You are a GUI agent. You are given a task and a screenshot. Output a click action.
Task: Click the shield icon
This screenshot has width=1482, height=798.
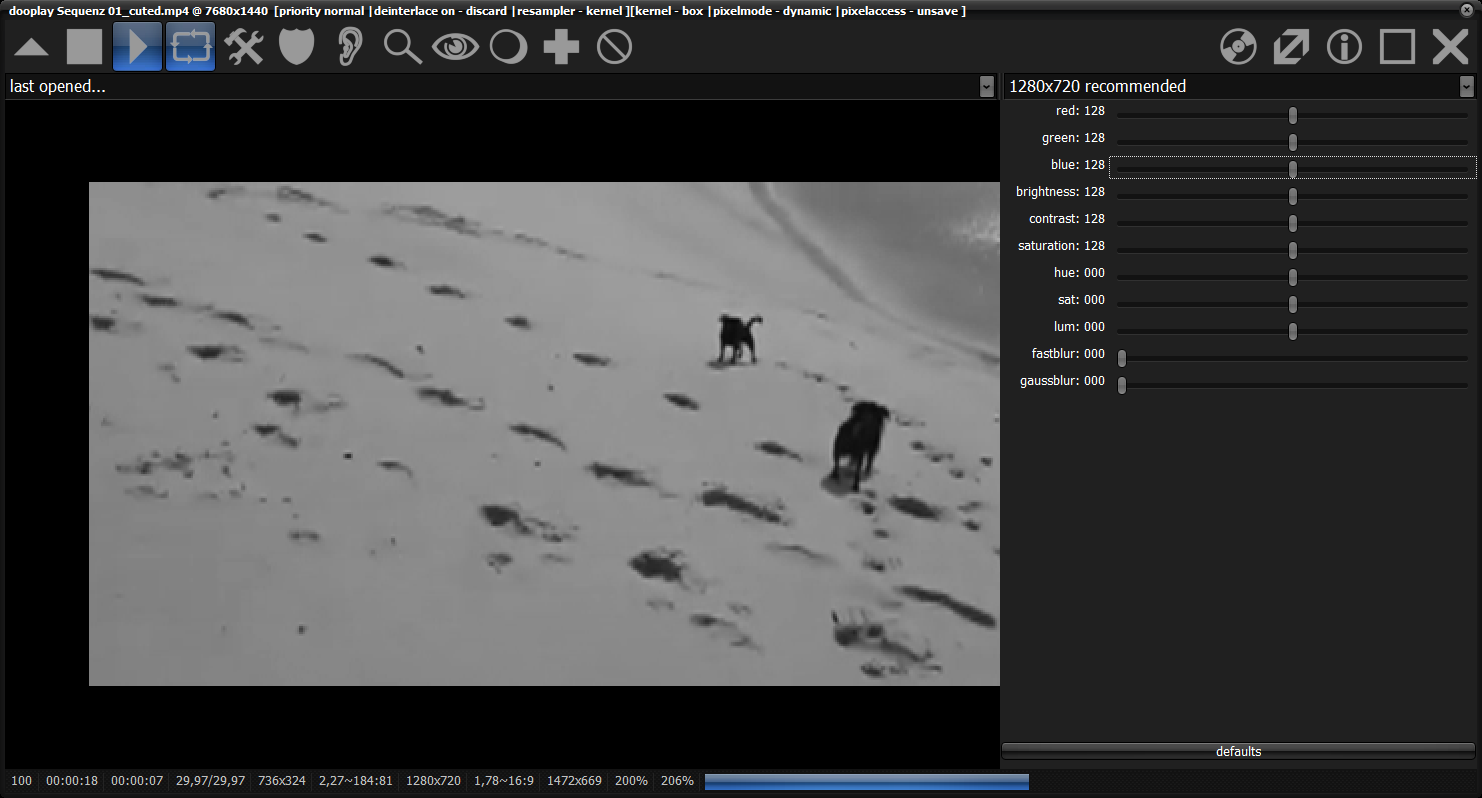(x=297, y=47)
